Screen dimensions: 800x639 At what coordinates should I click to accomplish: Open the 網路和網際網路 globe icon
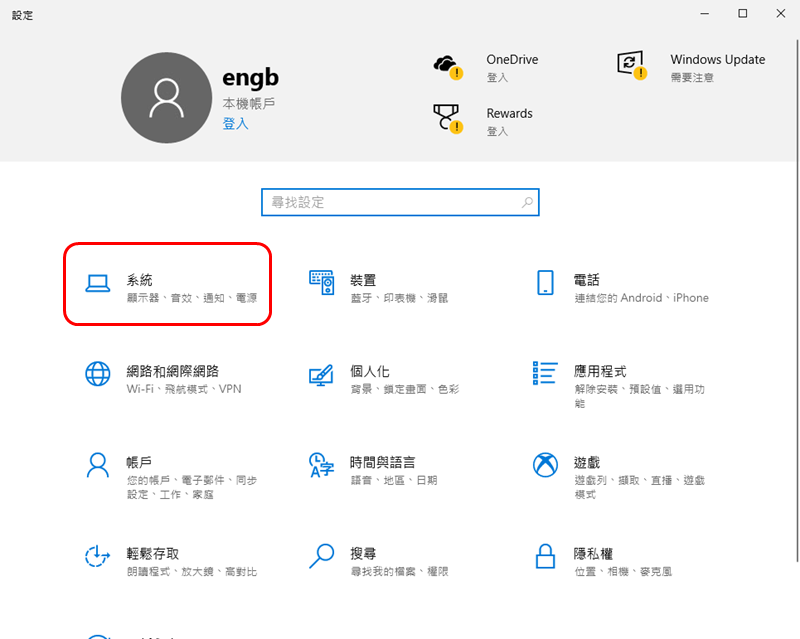click(x=97, y=374)
